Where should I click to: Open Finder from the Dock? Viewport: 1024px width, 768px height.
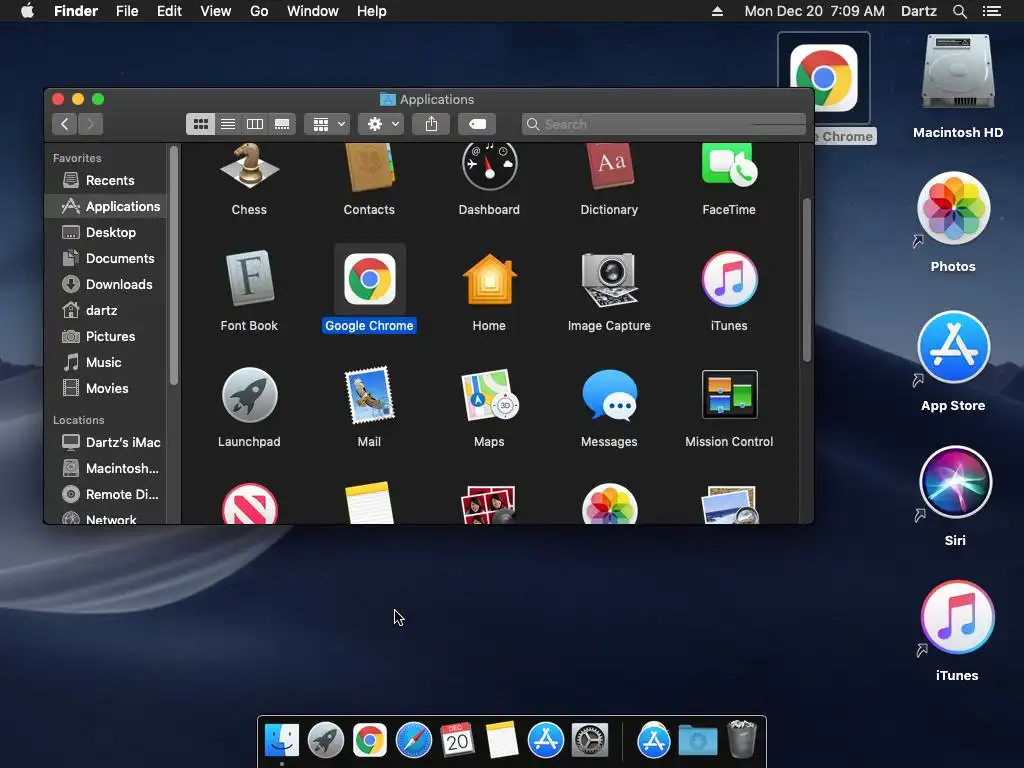[x=281, y=741]
